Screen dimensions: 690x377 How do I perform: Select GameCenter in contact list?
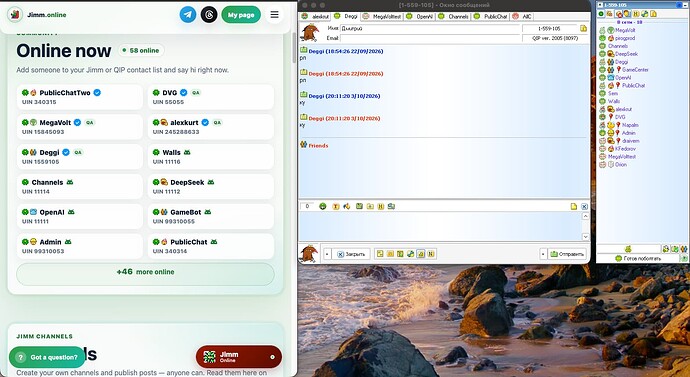635,70
